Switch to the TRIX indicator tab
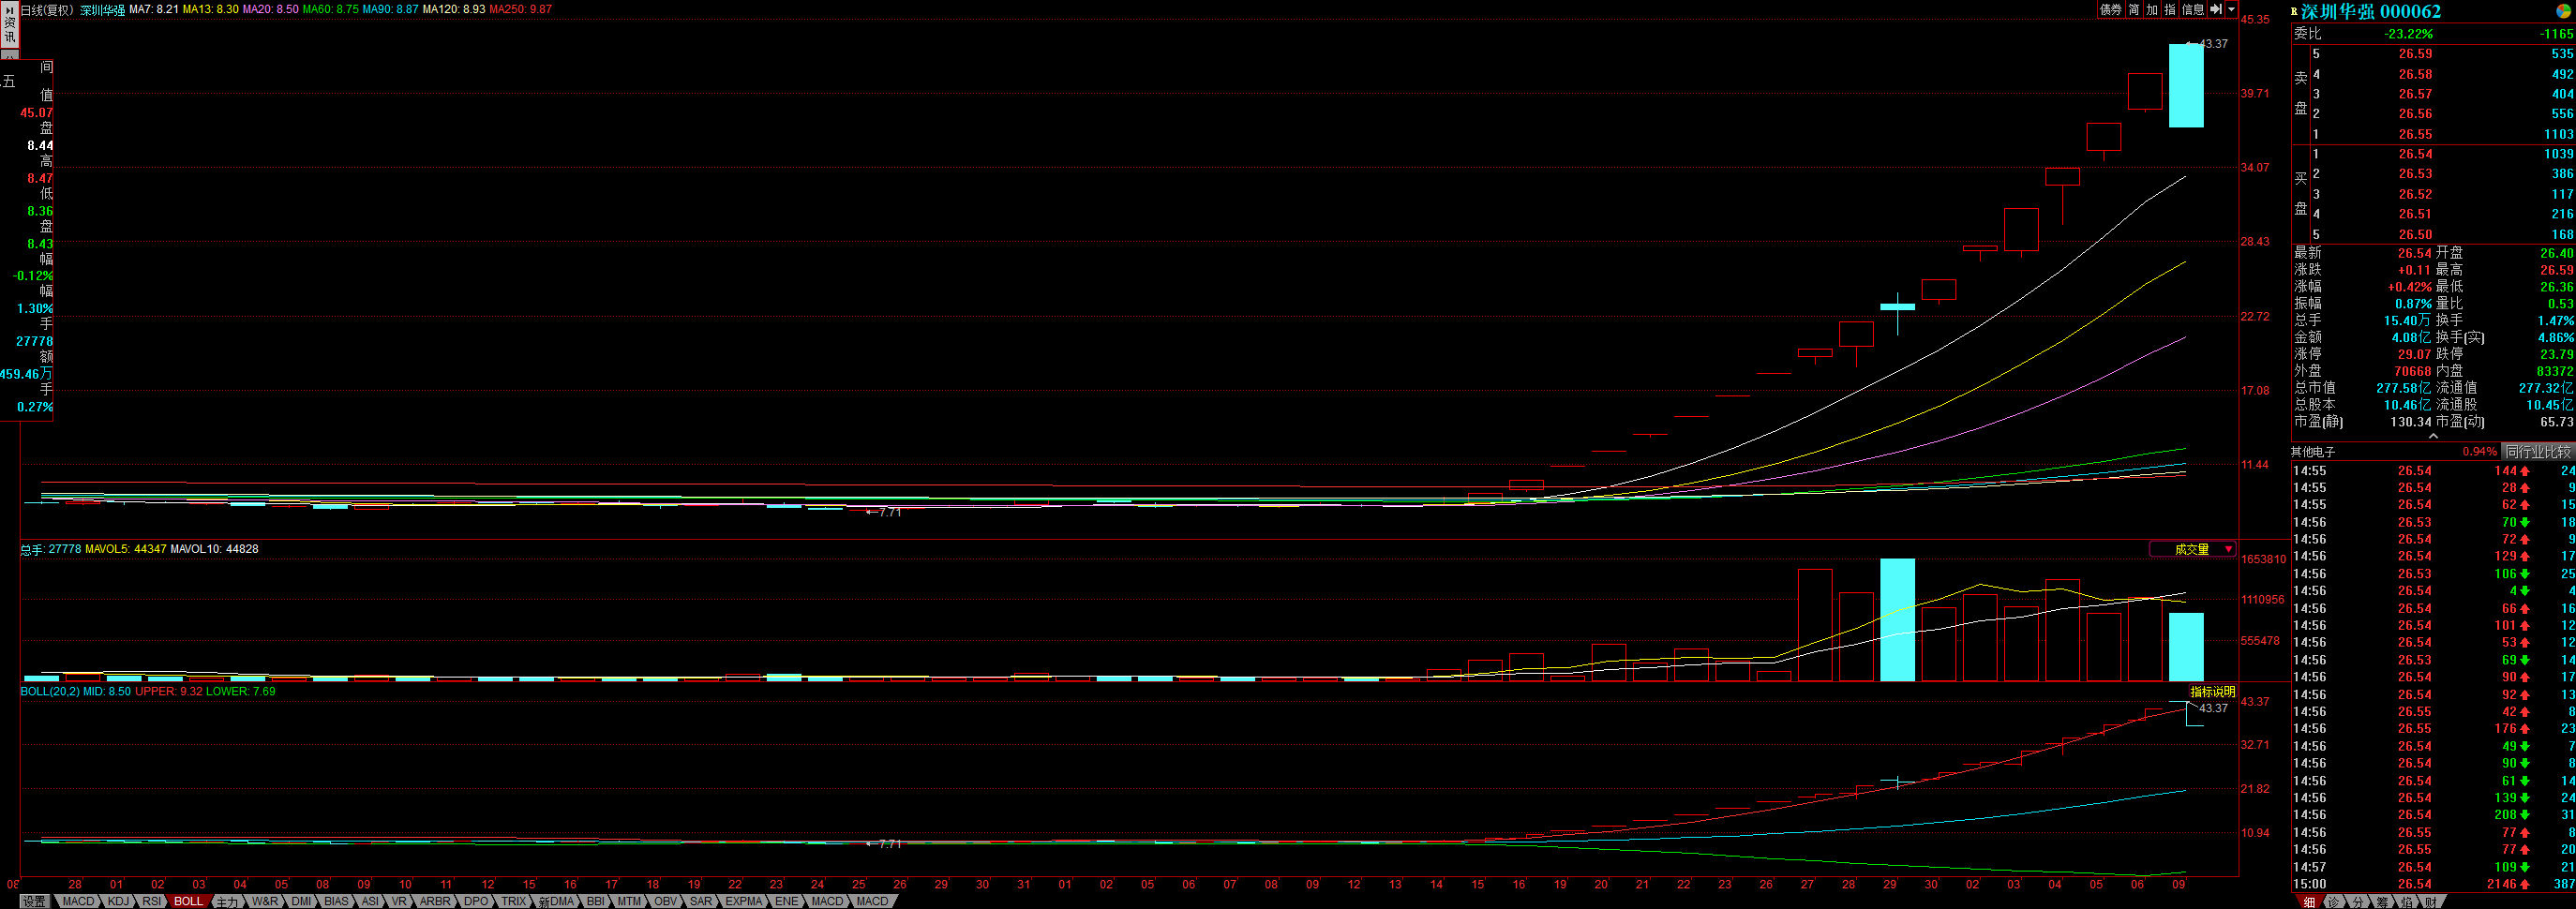This screenshot has width=2576, height=909. click(x=513, y=901)
